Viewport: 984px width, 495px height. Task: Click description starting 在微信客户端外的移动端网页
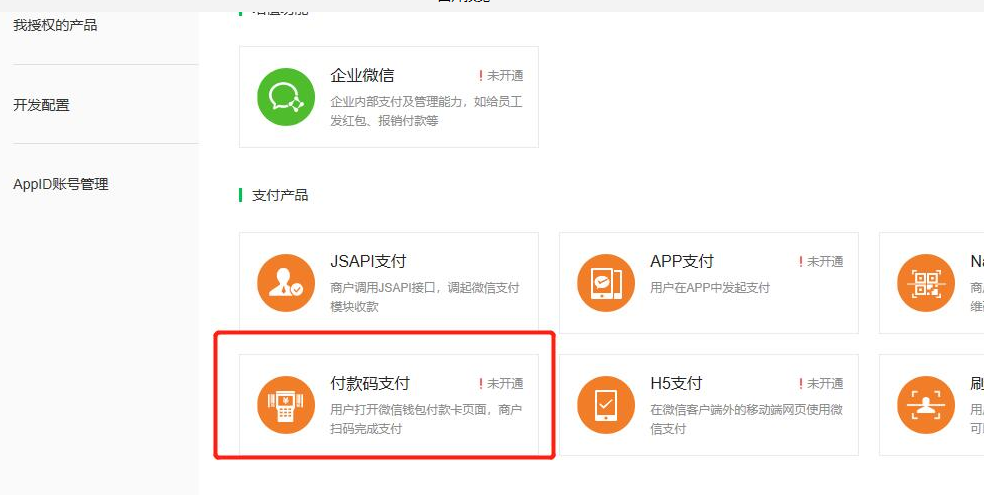746,419
